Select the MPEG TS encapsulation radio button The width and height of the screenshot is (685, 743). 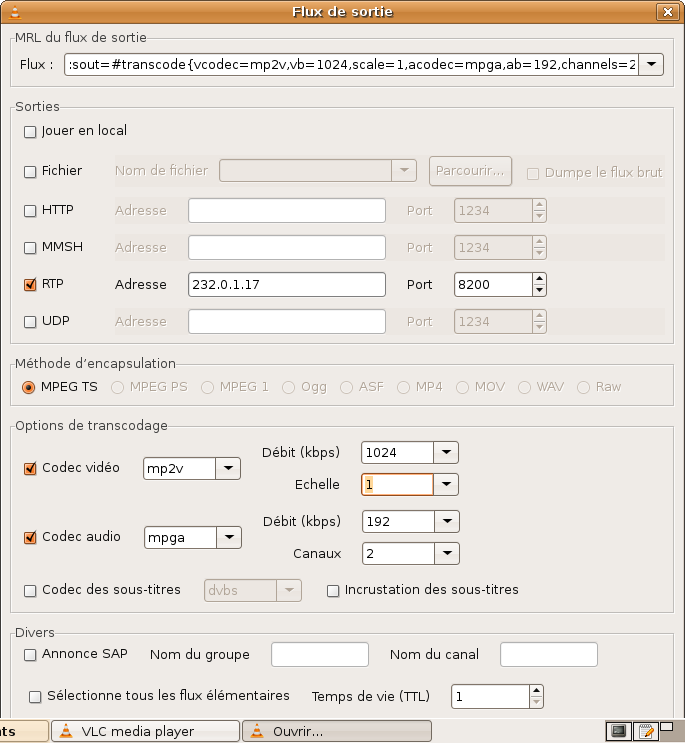click(x=28, y=388)
